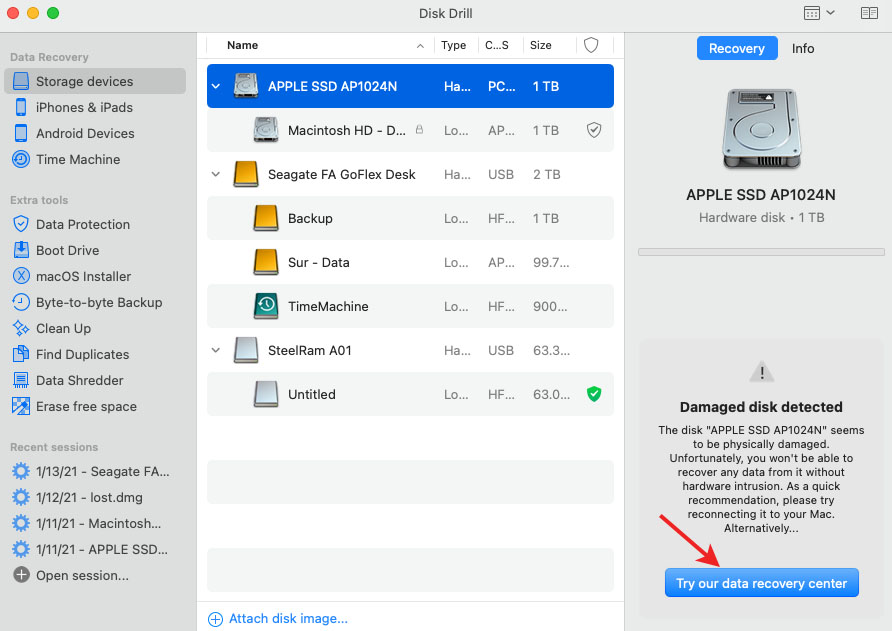Click 900... size in TimeMachine row
The image size is (892, 631).
click(550, 306)
